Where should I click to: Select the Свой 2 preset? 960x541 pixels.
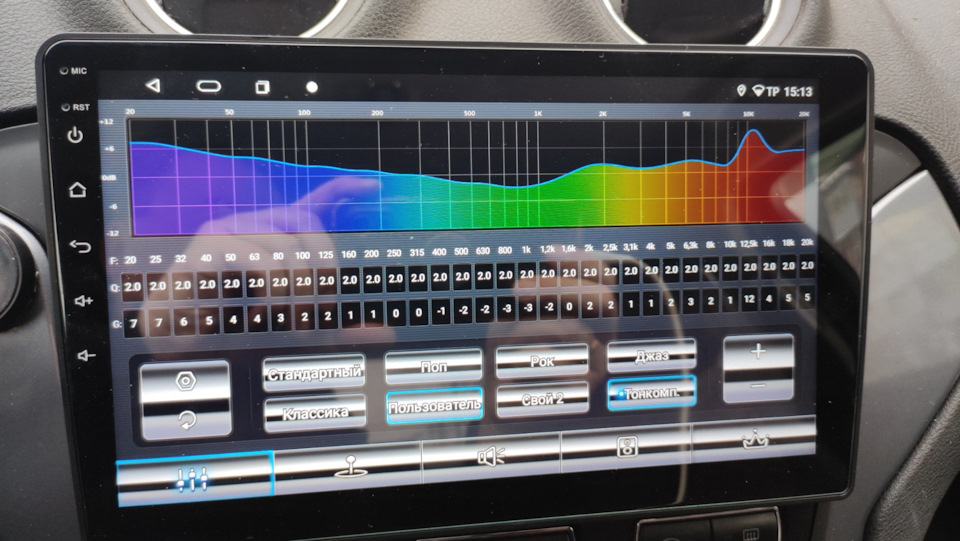pyautogui.click(x=542, y=399)
